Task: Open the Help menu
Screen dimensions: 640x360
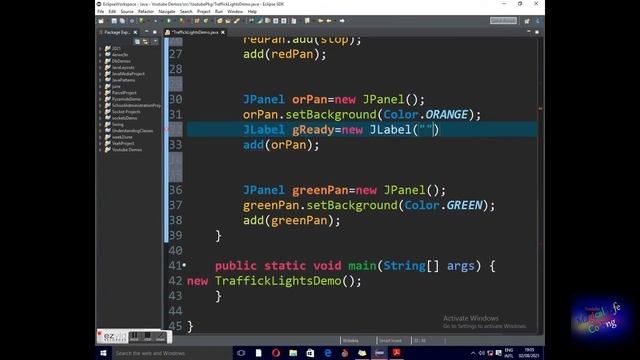Action: [252, 11]
